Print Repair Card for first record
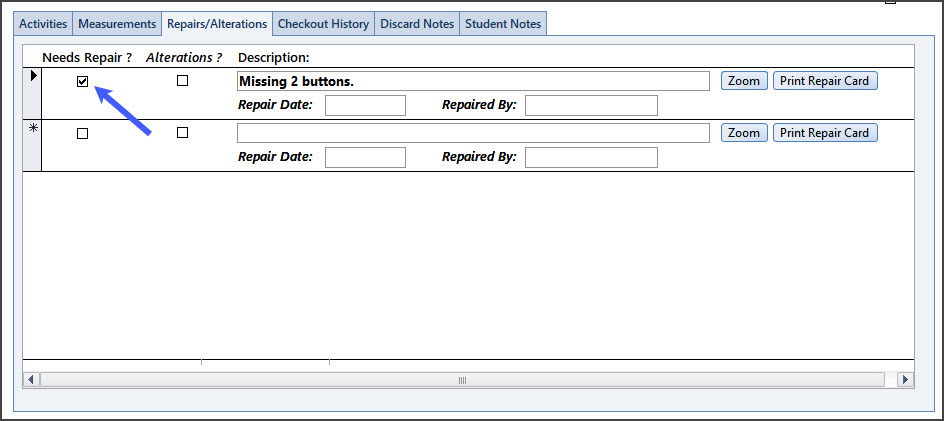The height and width of the screenshot is (421, 944). pyautogui.click(x=825, y=81)
